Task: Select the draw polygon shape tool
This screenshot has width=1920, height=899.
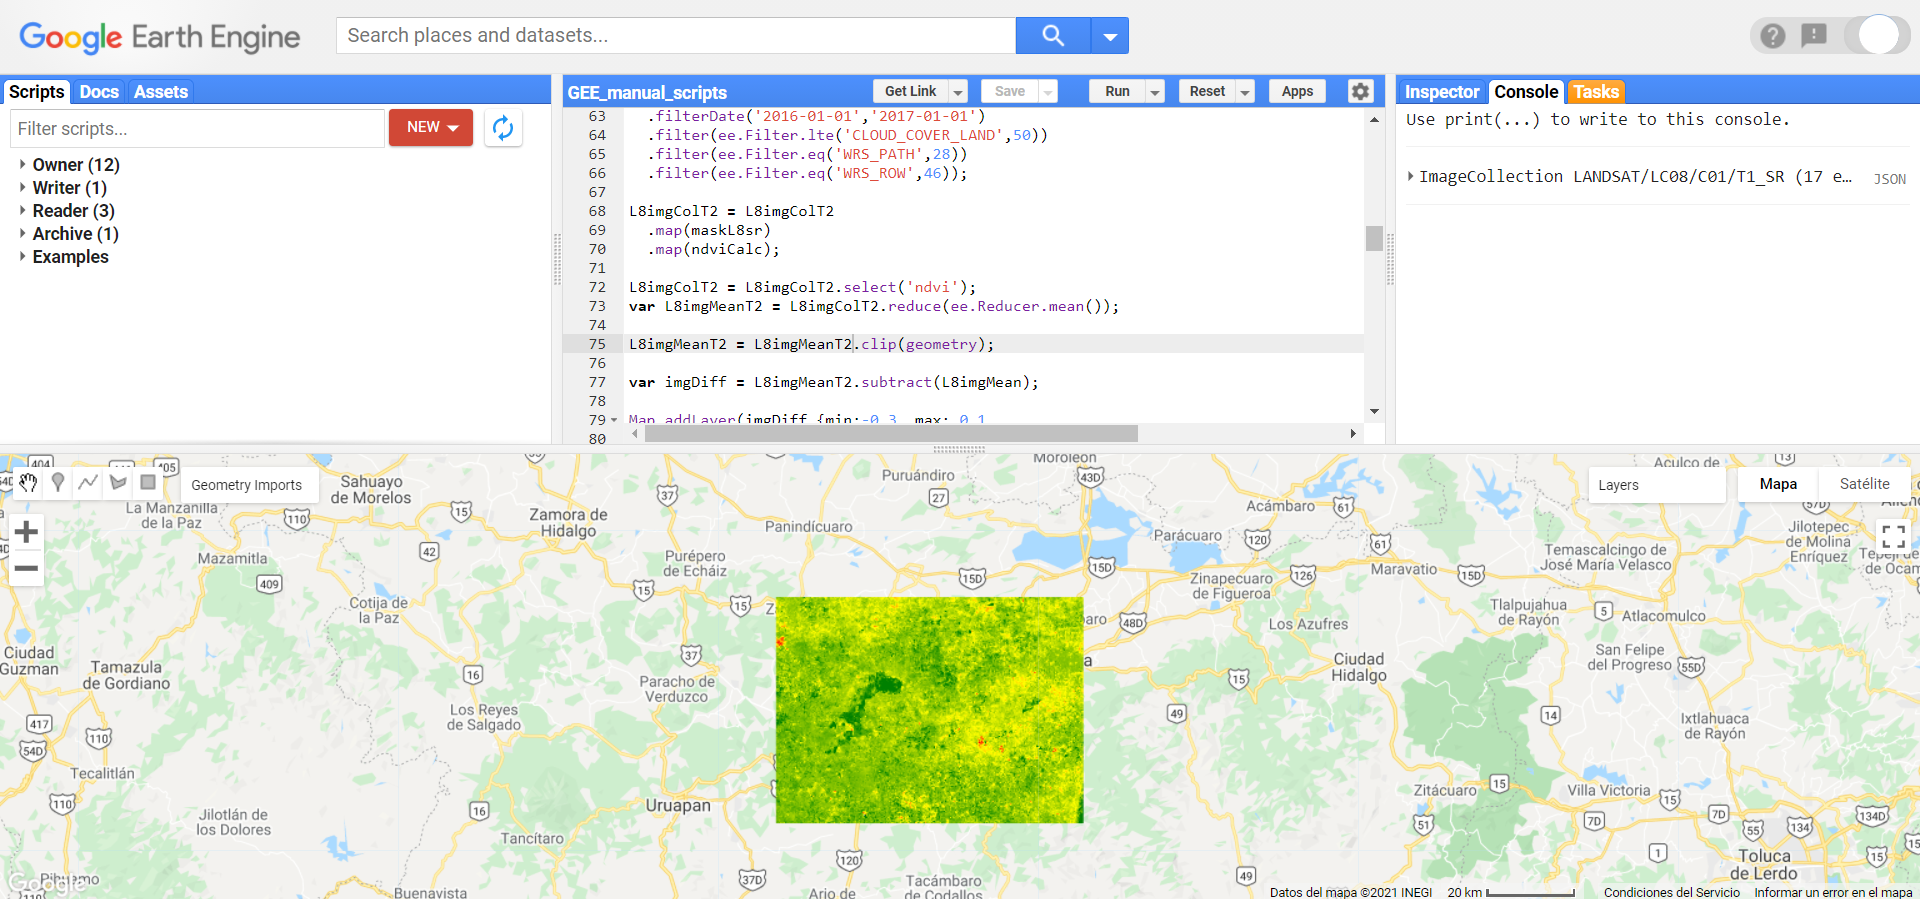Action: click(x=118, y=483)
